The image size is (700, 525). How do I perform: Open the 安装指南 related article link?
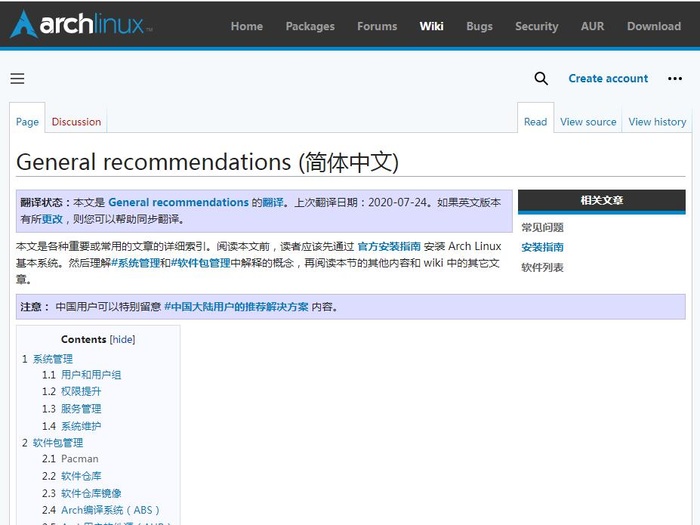click(x=542, y=247)
